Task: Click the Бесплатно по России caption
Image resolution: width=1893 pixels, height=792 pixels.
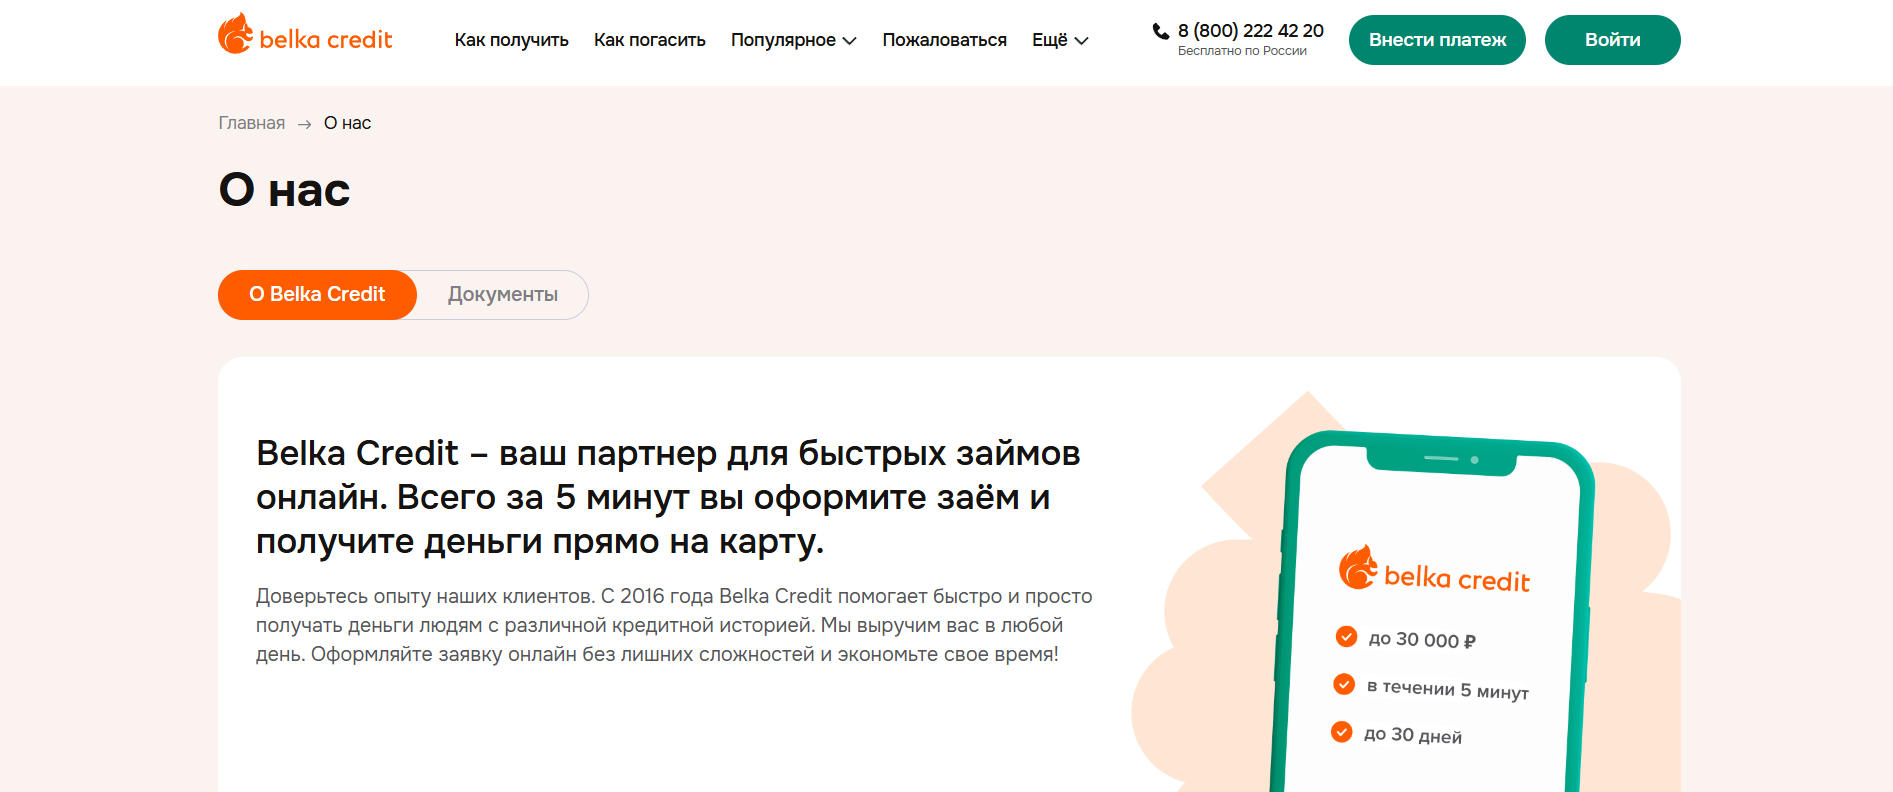Action: tap(1242, 51)
